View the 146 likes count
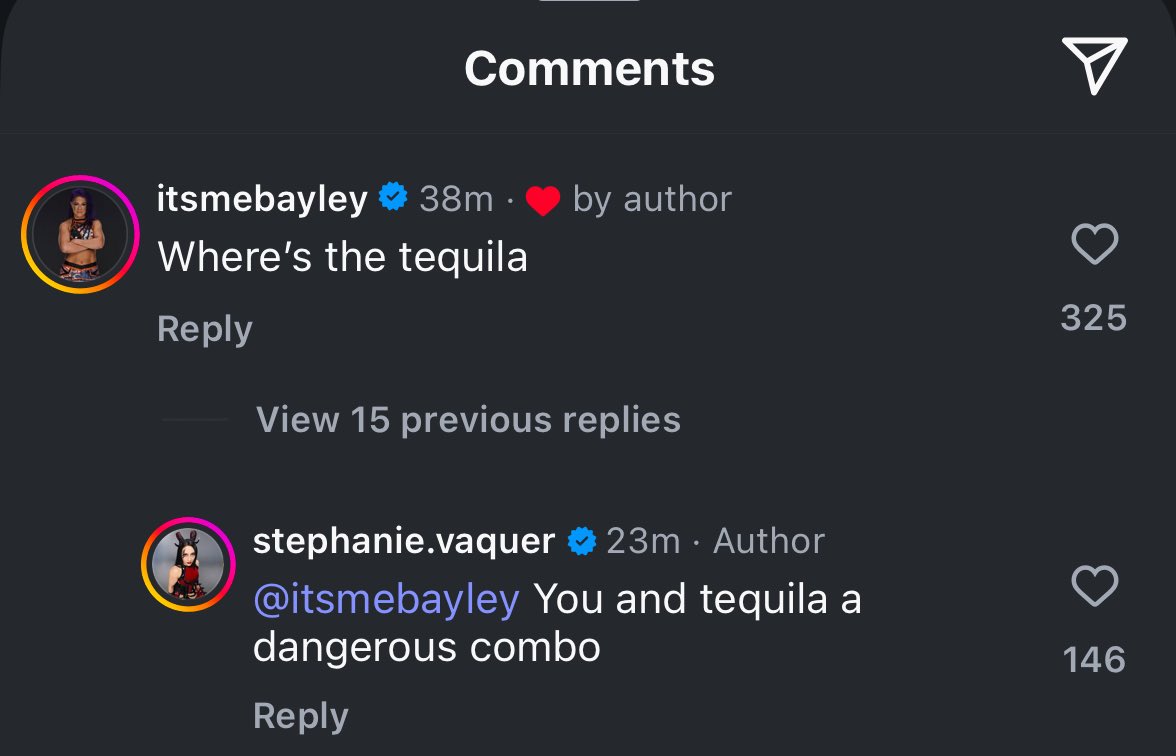 point(1094,660)
